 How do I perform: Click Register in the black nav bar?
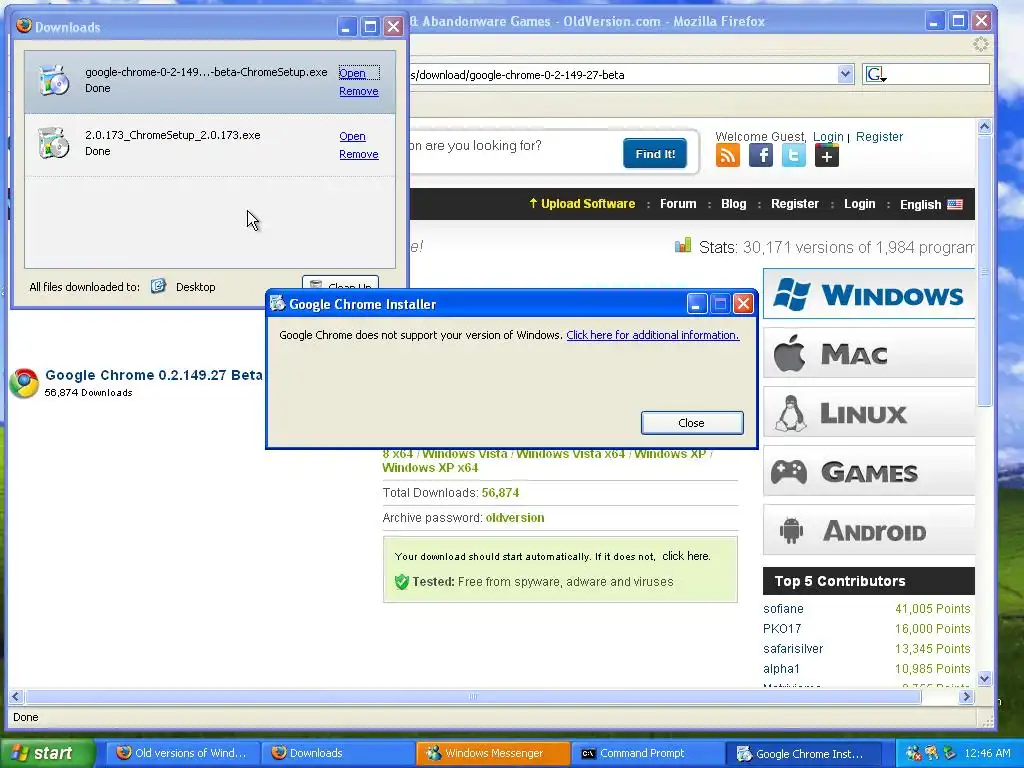tap(794, 204)
